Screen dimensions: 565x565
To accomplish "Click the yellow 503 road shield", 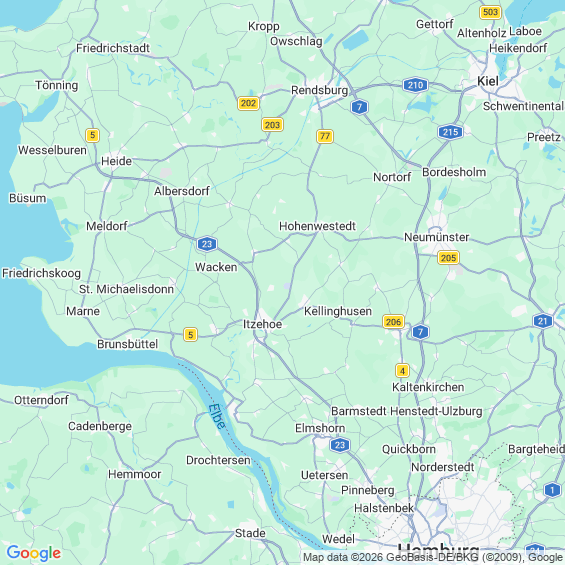I will tap(490, 12).
